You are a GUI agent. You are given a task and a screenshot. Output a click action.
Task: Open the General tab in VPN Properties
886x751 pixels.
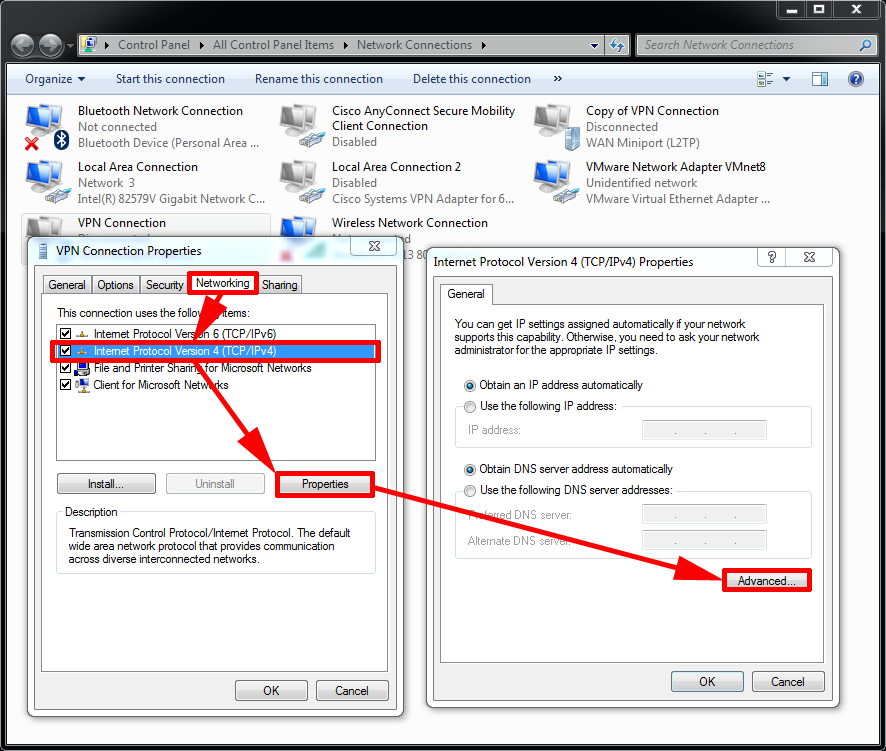(x=67, y=285)
